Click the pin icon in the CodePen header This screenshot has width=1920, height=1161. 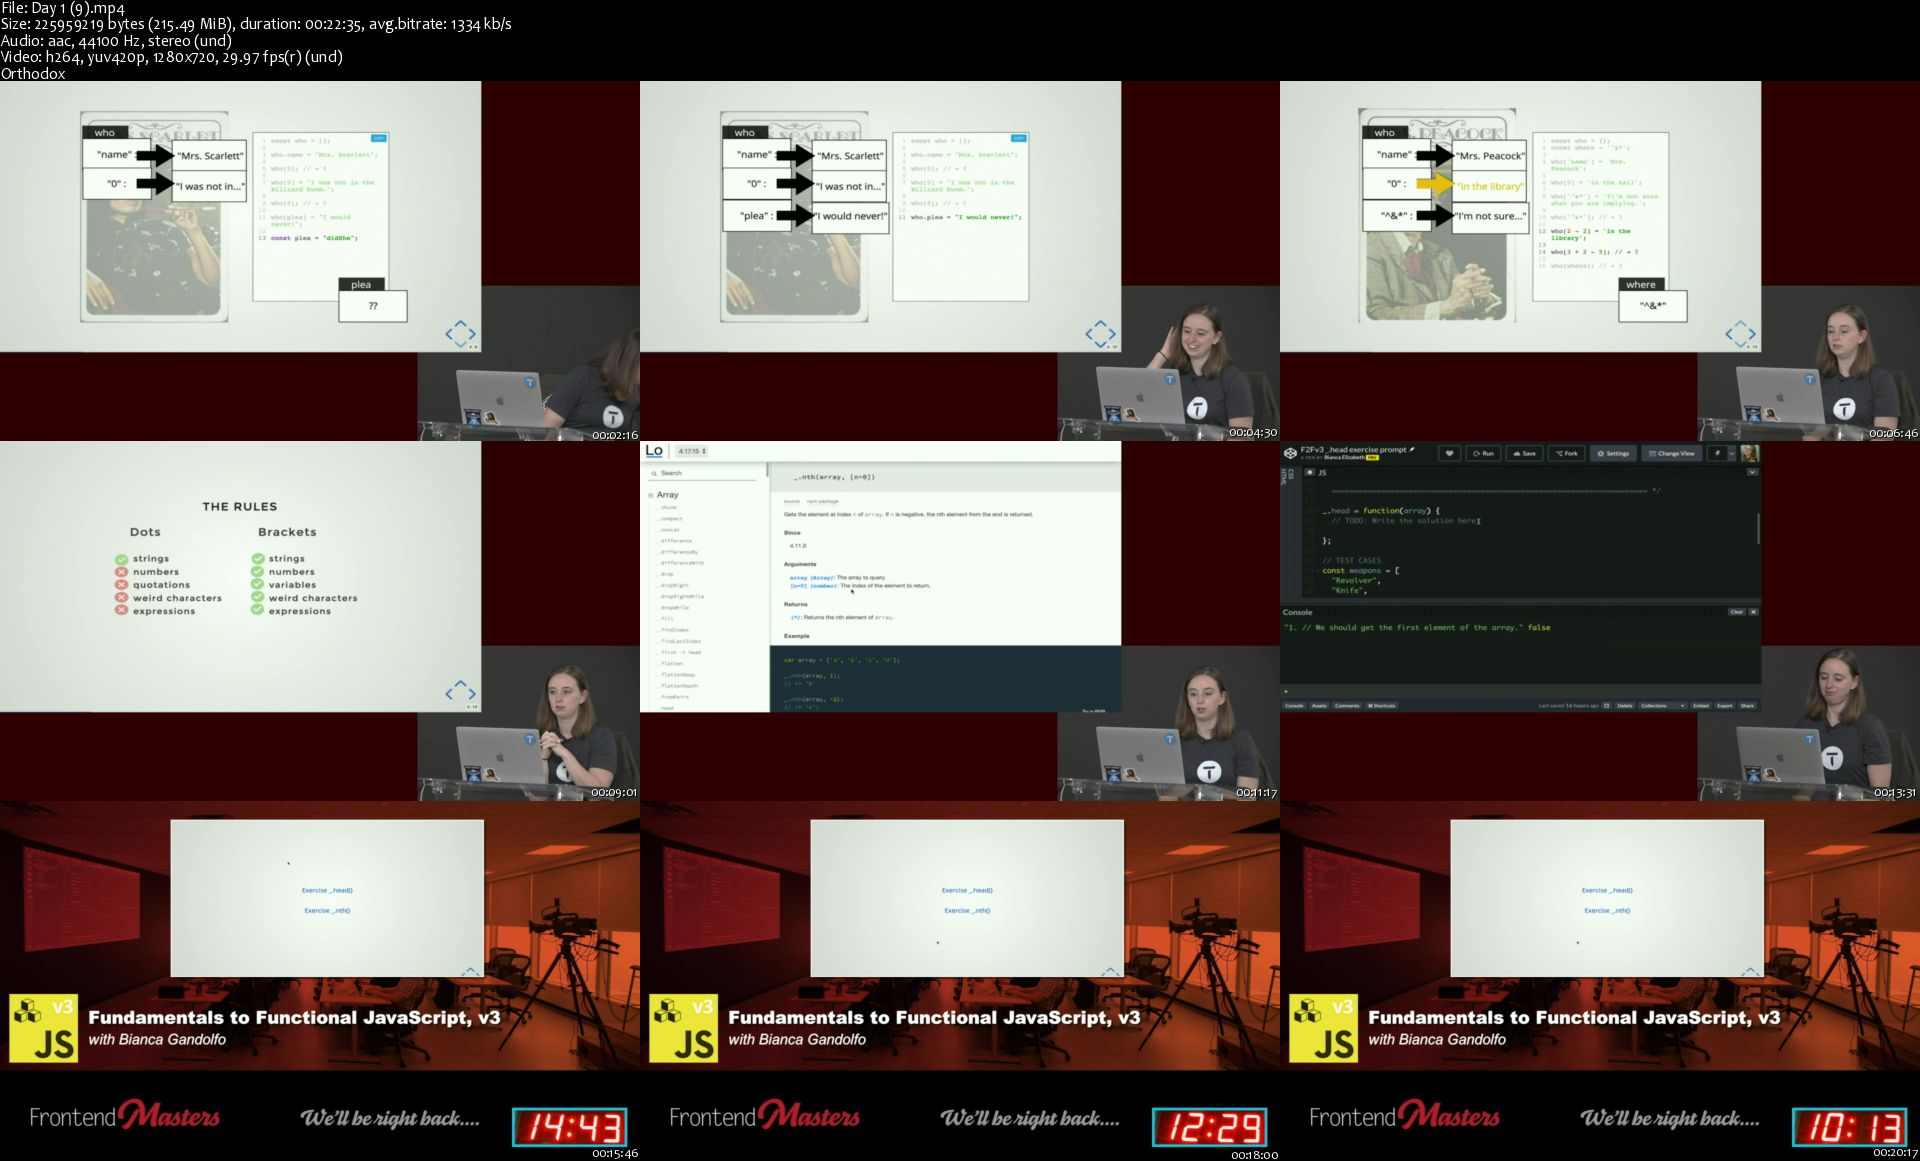1717,453
